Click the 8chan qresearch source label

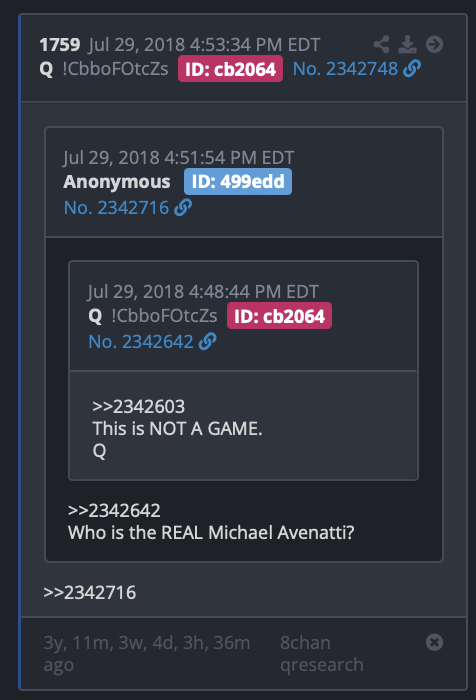point(322,654)
